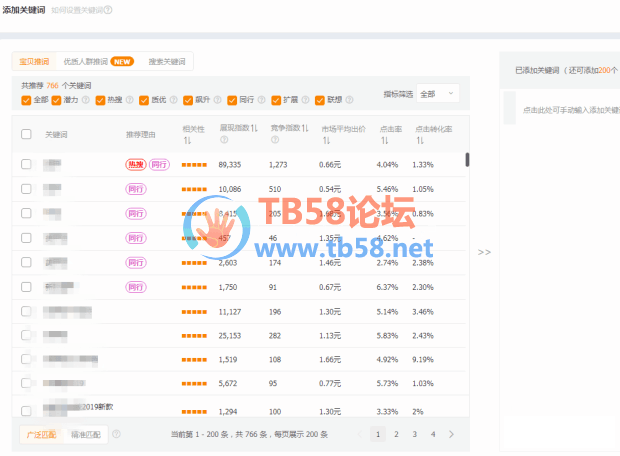This screenshot has width=620, height=456.
Task: Check the select-all checkbox in table header
Action: (26, 134)
